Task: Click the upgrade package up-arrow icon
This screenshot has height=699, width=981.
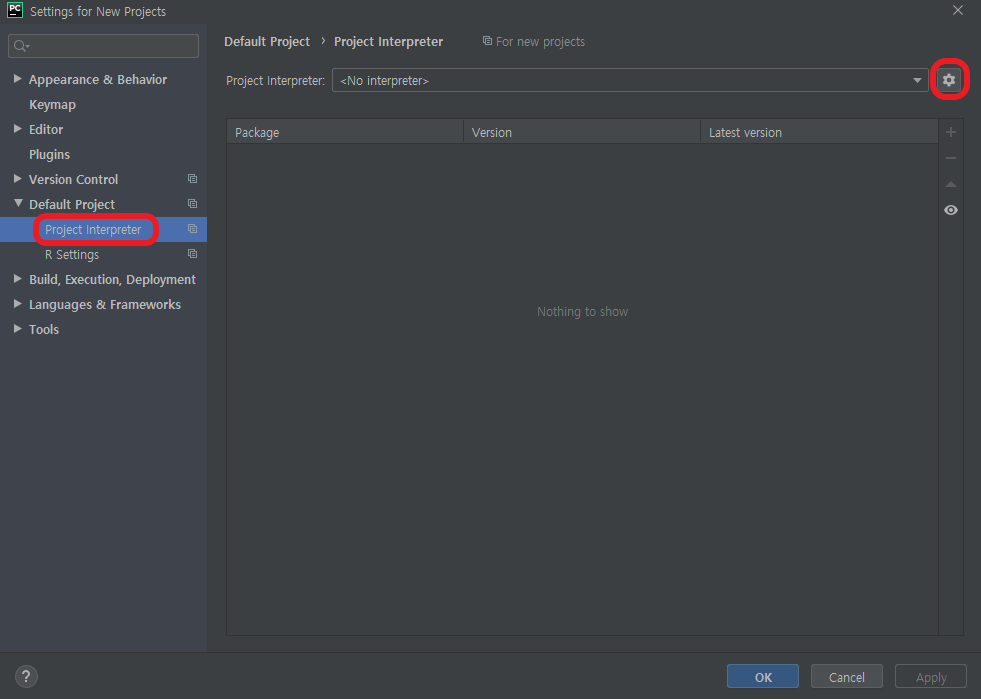Action: click(950, 184)
